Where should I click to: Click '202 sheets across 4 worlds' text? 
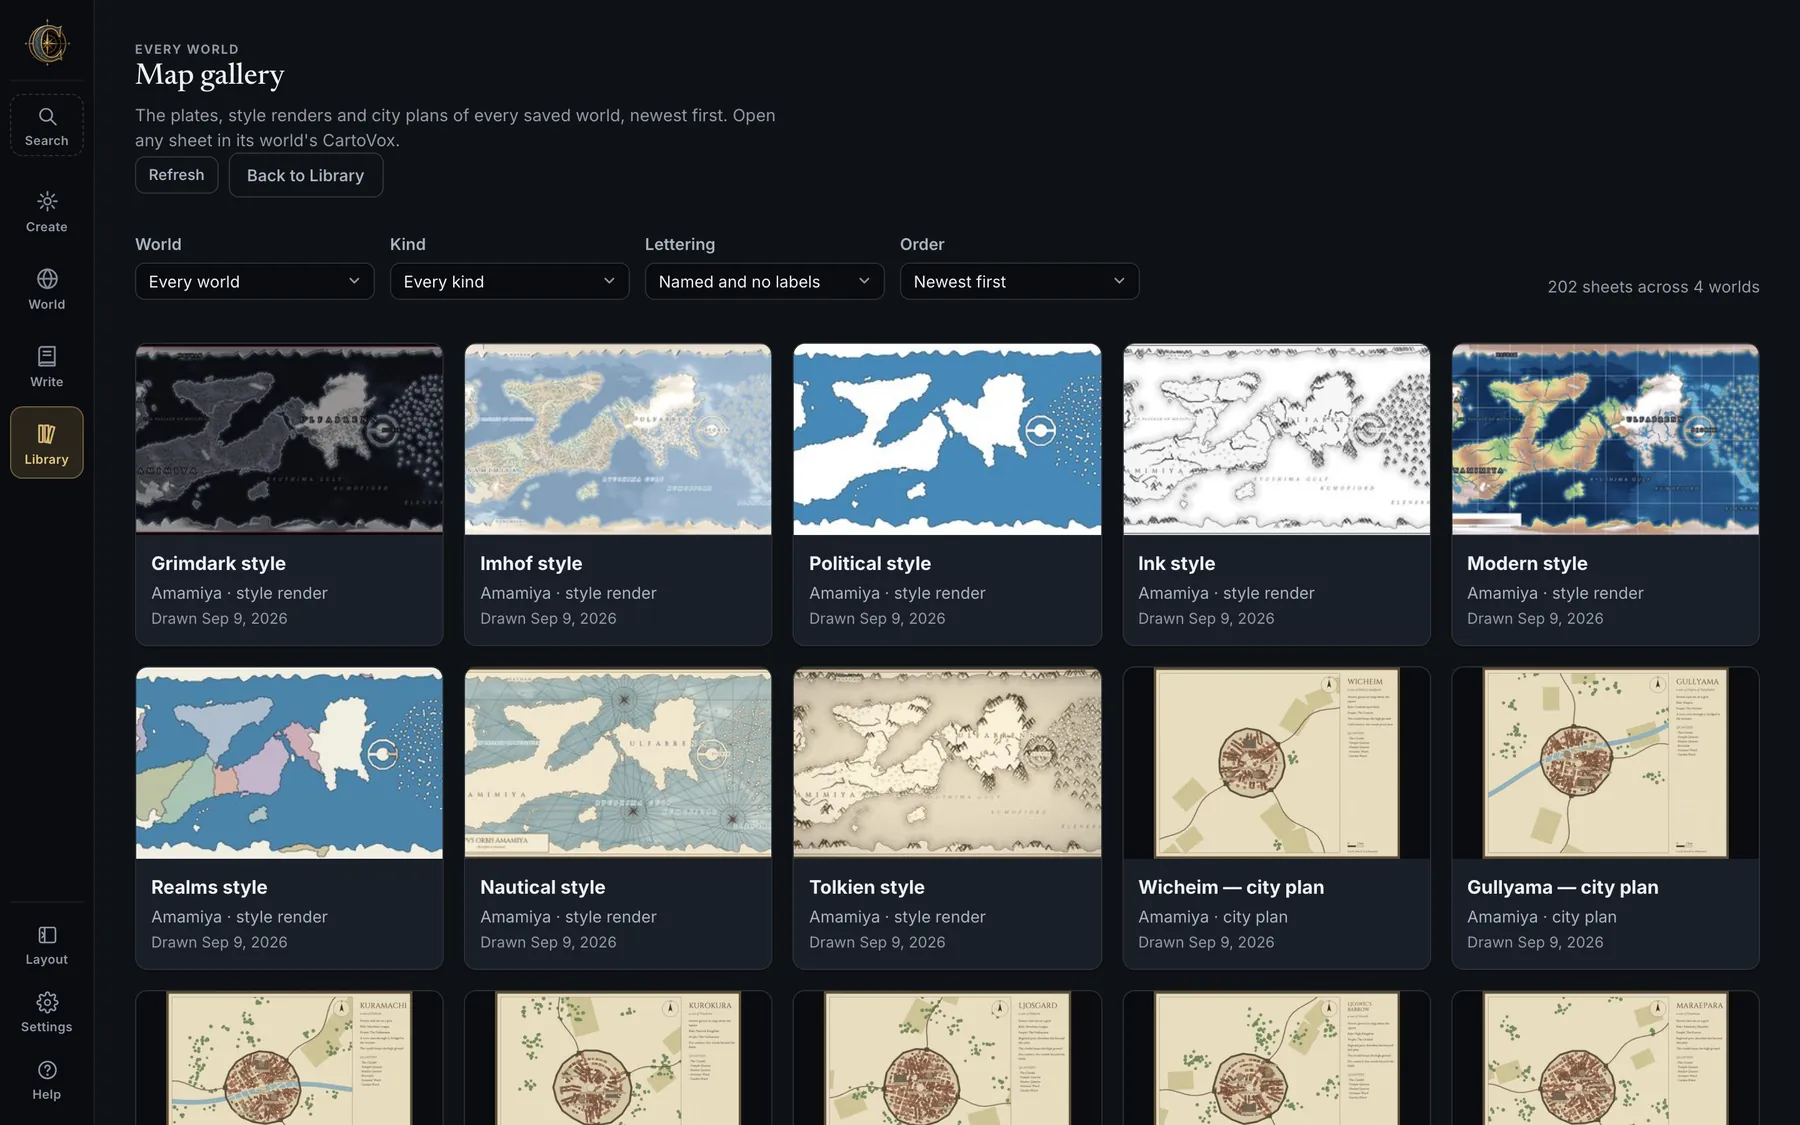click(x=1654, y=287)
